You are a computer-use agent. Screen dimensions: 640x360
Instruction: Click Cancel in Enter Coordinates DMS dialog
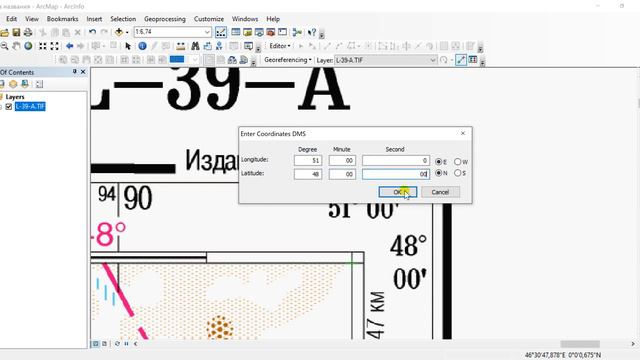click(440, 192)
